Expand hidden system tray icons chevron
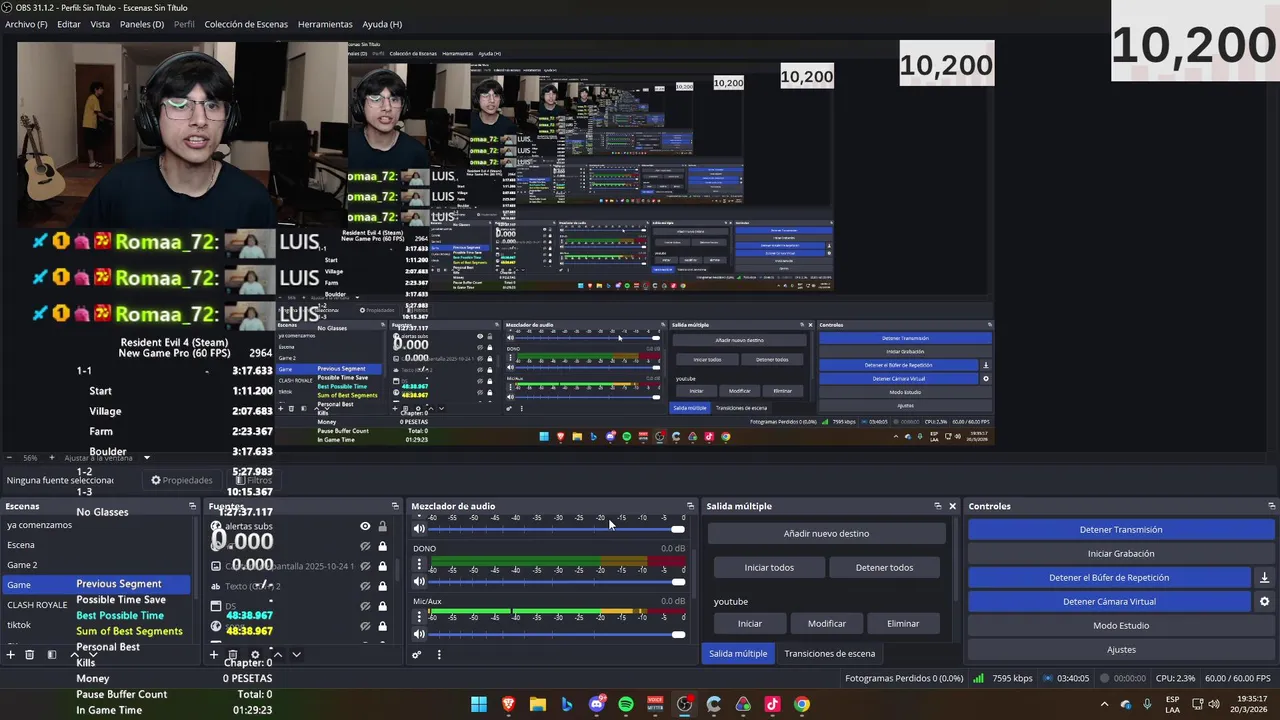The image size is (1280, 720). 1104,704
